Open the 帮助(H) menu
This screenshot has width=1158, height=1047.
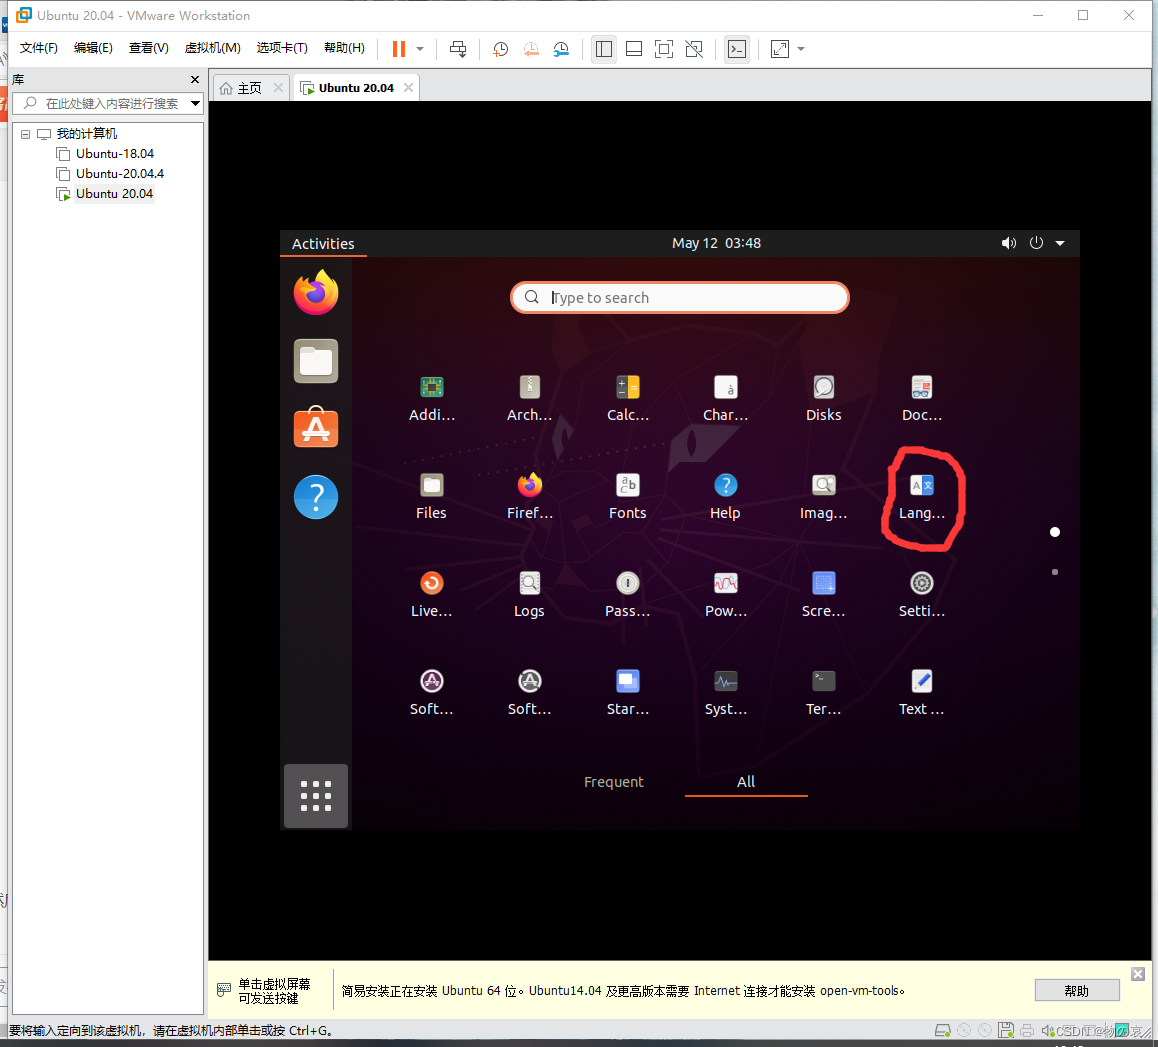click(x=344, y=48)
